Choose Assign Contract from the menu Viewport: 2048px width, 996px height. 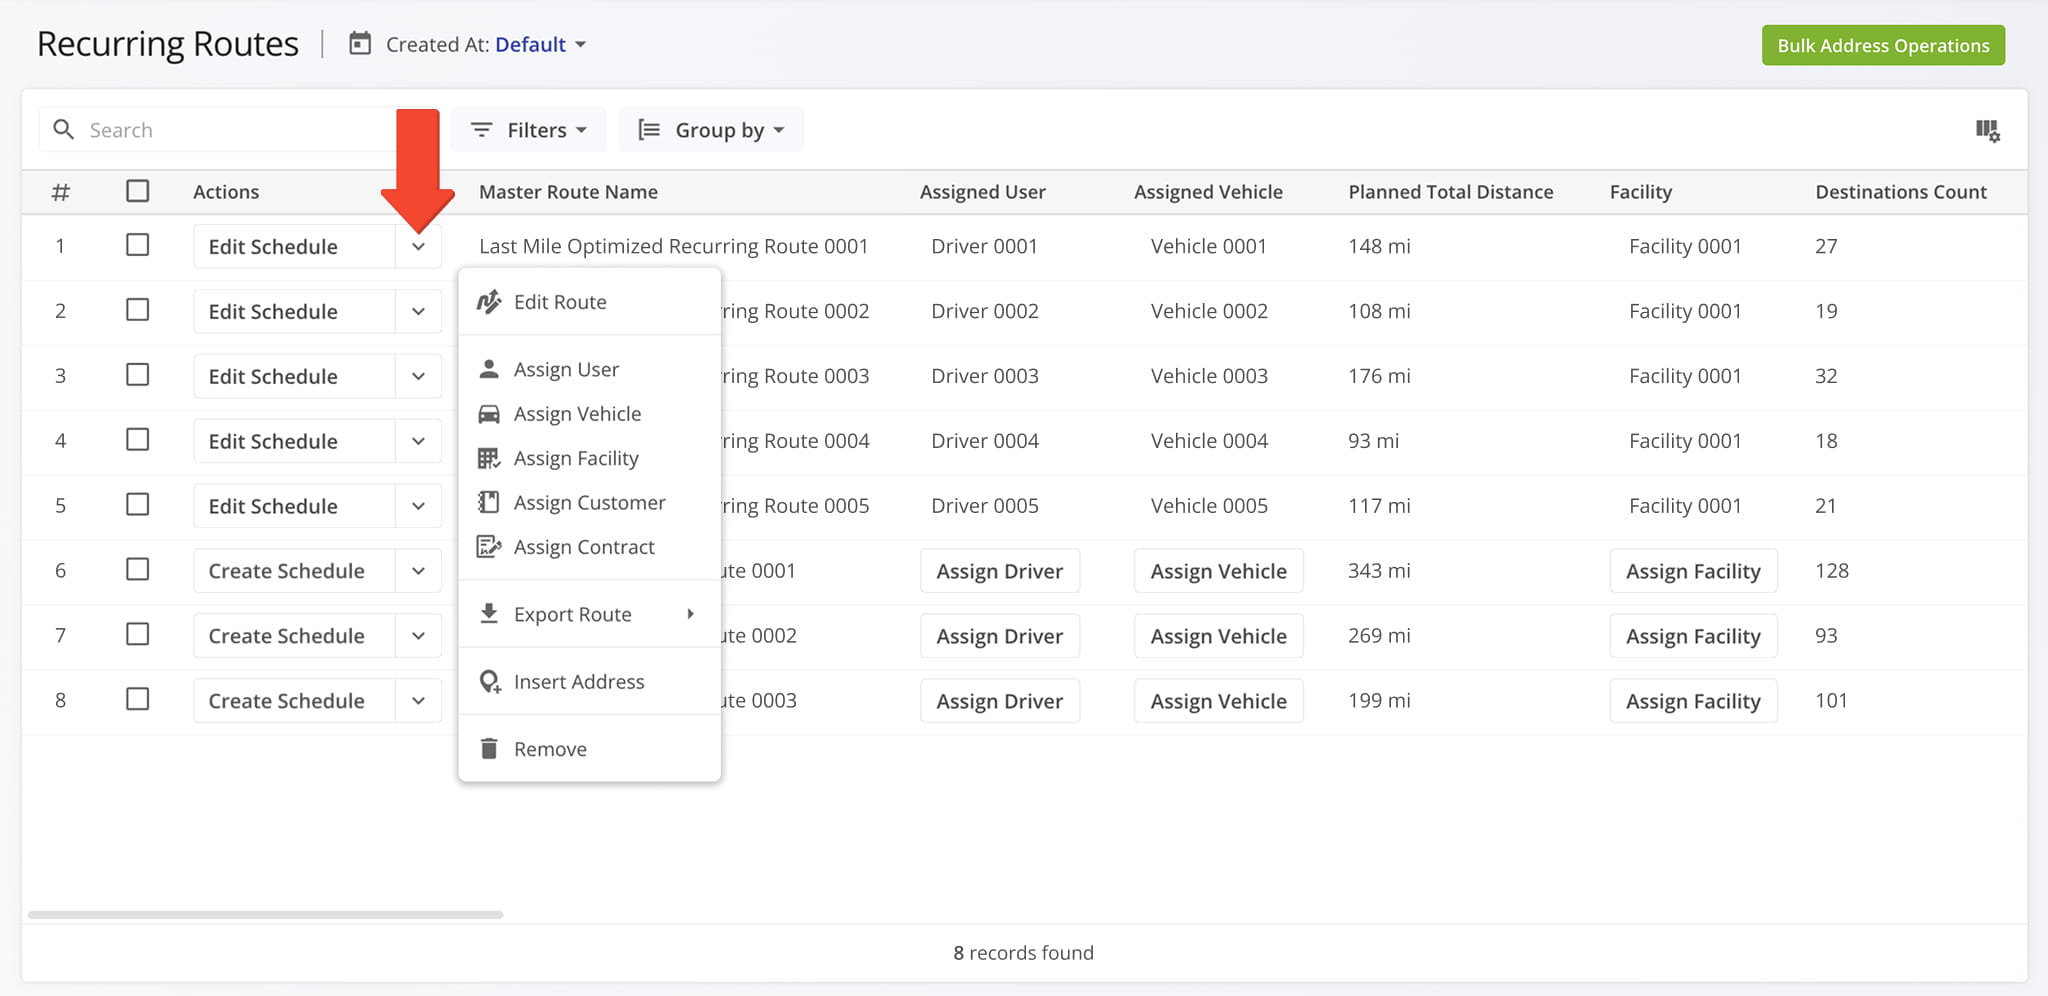click(589, 547)
